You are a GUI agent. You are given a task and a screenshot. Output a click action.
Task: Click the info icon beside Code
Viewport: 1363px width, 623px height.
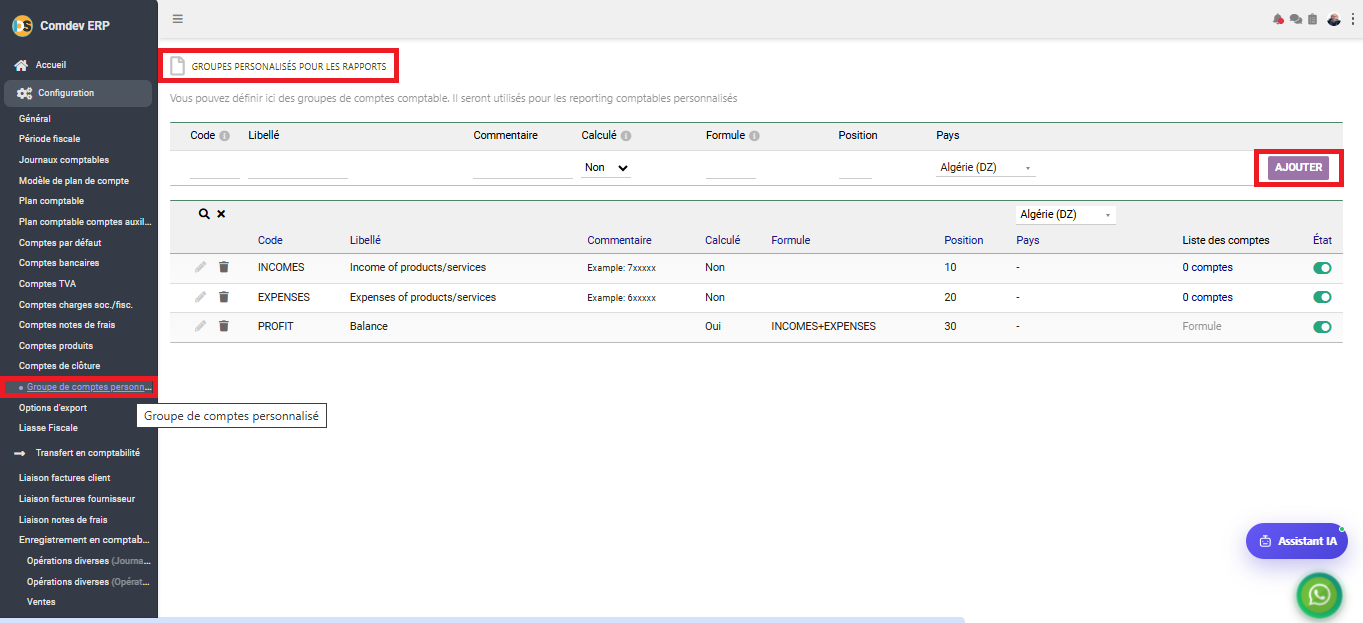click(x=224, y=136)
